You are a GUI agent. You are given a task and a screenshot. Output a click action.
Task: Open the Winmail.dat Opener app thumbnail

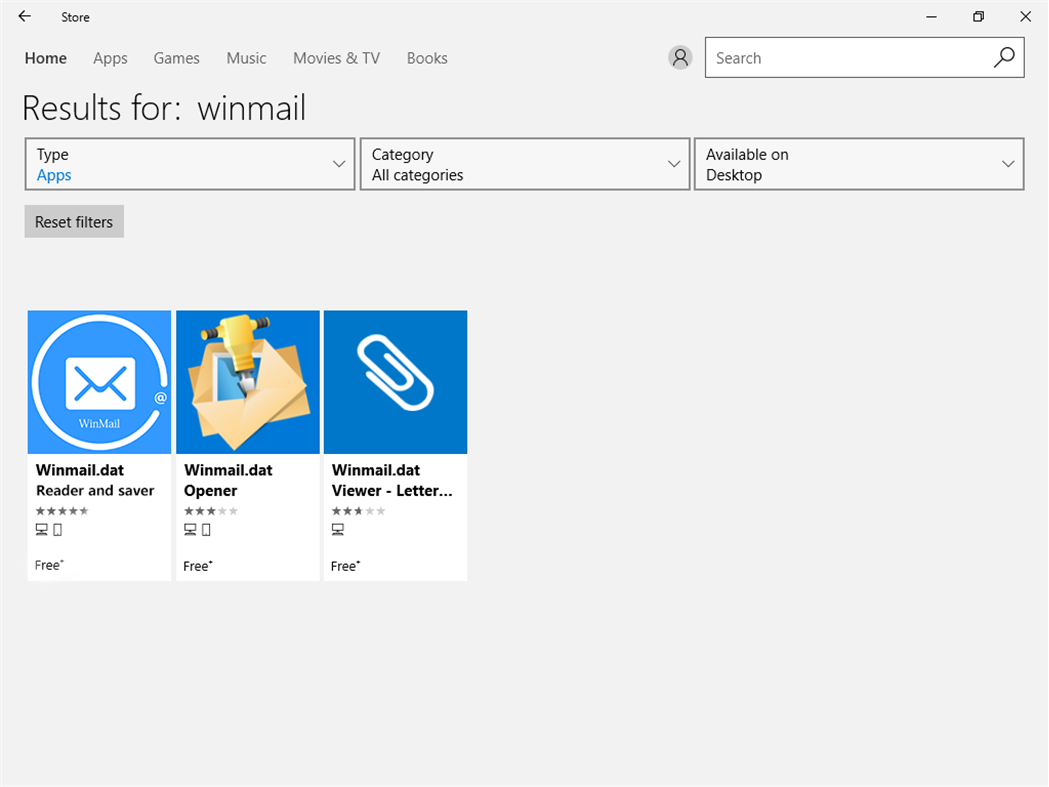(x=247, y=381)
